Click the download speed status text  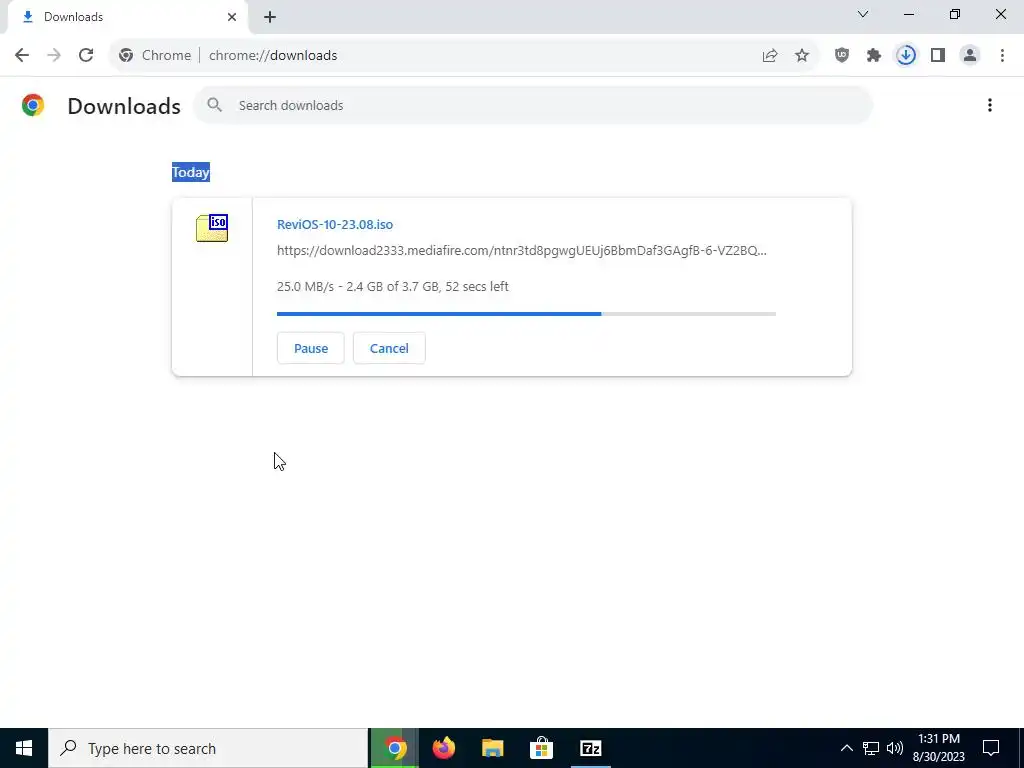coord(392,286)
